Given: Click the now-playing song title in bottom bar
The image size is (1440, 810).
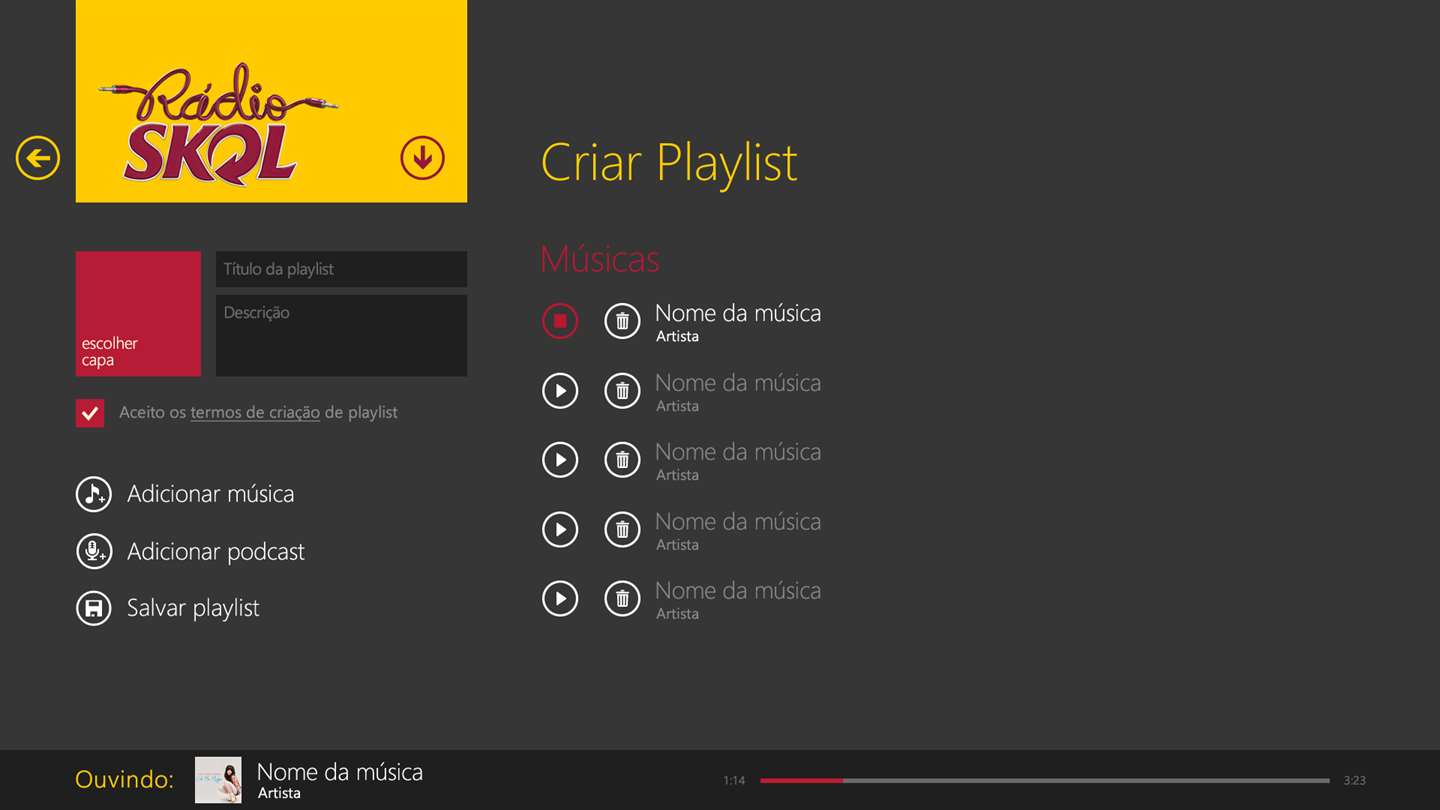Looking at the screenshot, I should (340, 772).
